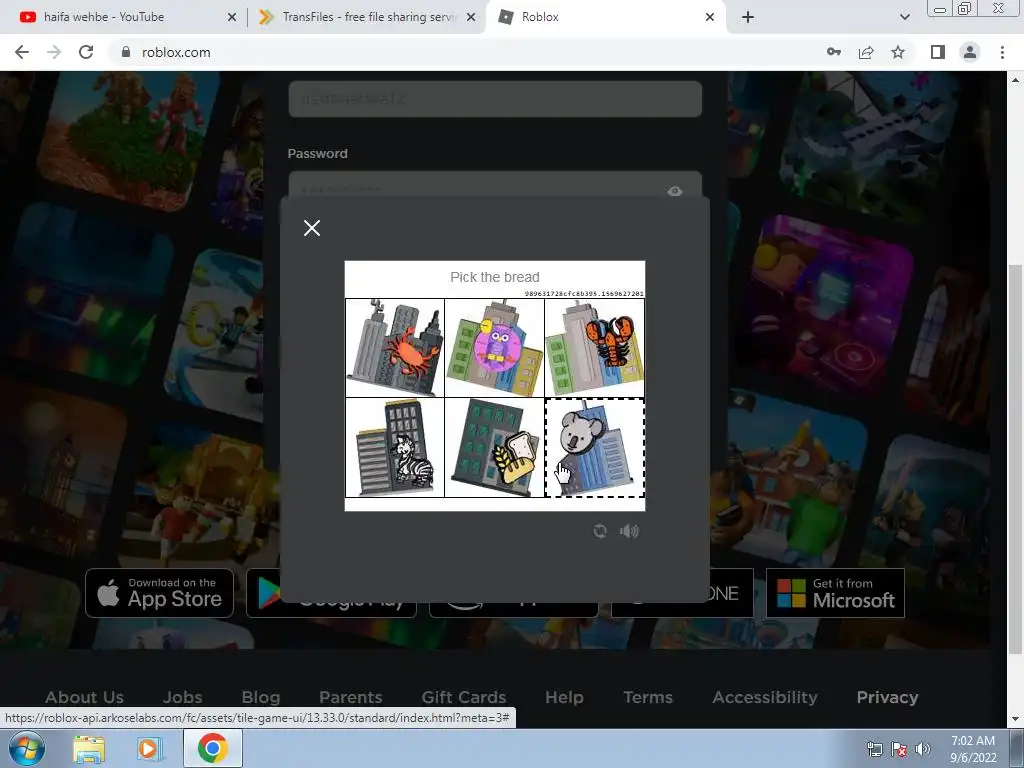Open the Get it from Microsoft badge
Screen dimensions: 1024x768
[x=835, y=593]
